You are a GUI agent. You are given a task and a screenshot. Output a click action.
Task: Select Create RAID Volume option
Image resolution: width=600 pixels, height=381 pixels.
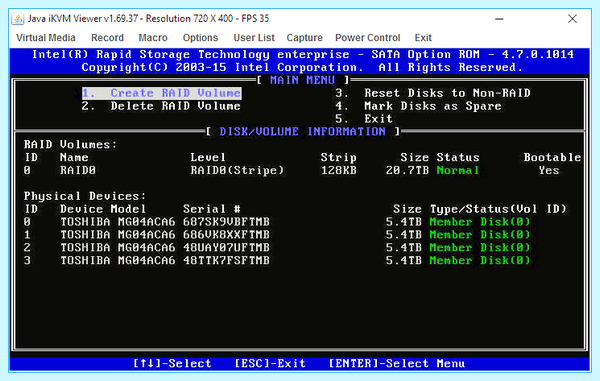[161, 93]
